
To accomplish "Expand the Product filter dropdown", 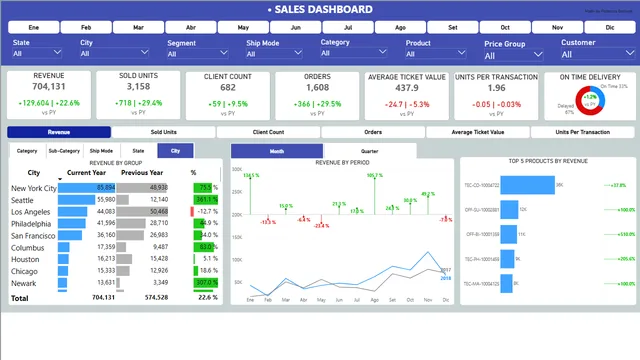I will (x=436, y=53).
